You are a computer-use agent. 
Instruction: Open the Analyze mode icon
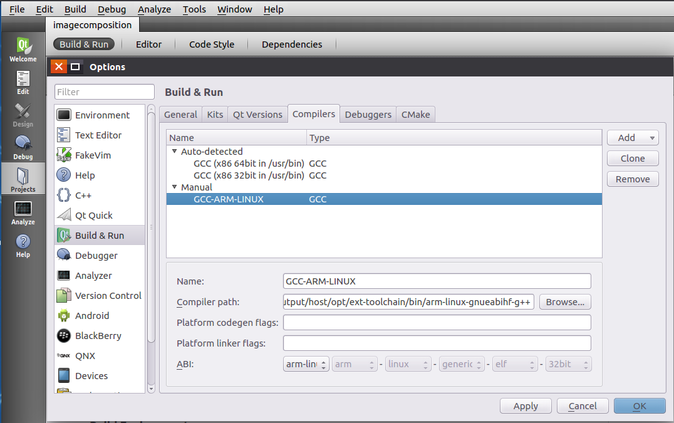[22, 212]
